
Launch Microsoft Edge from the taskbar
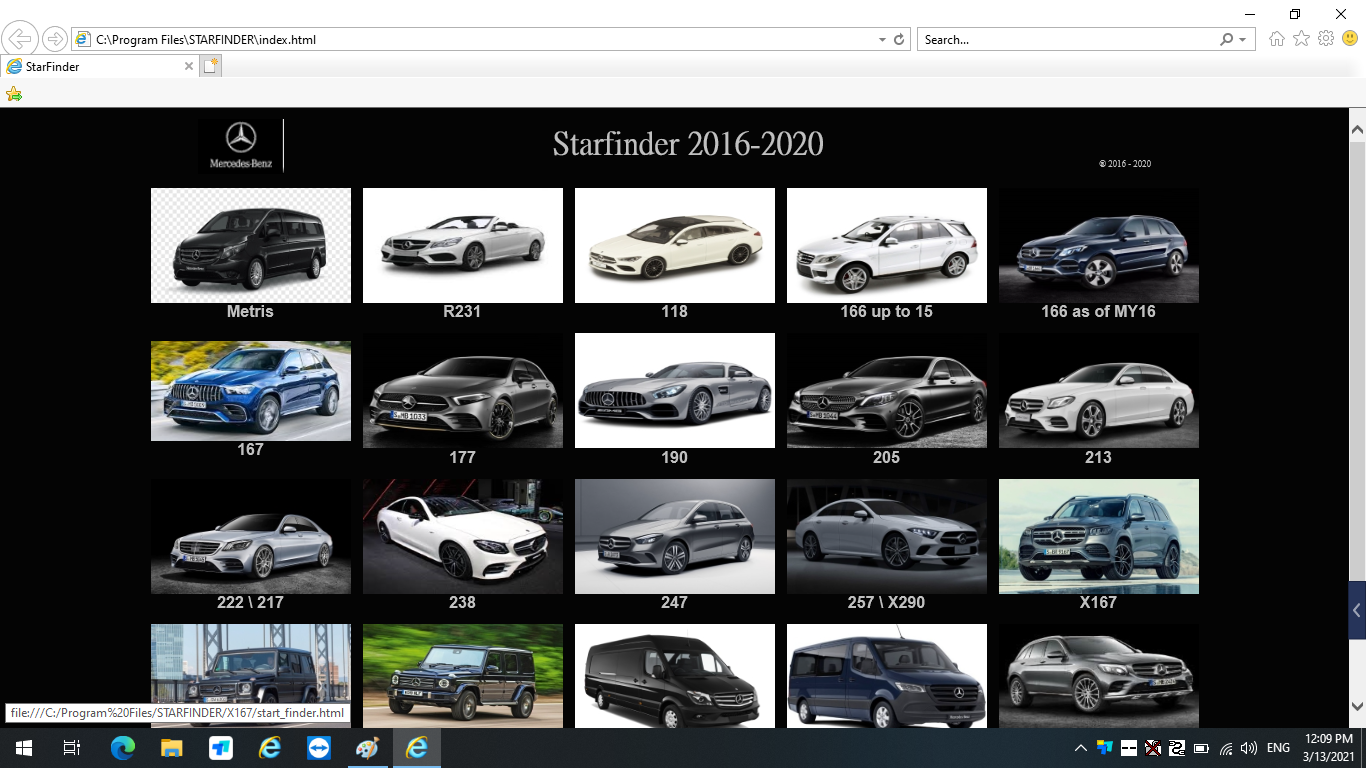click(122, 748)
